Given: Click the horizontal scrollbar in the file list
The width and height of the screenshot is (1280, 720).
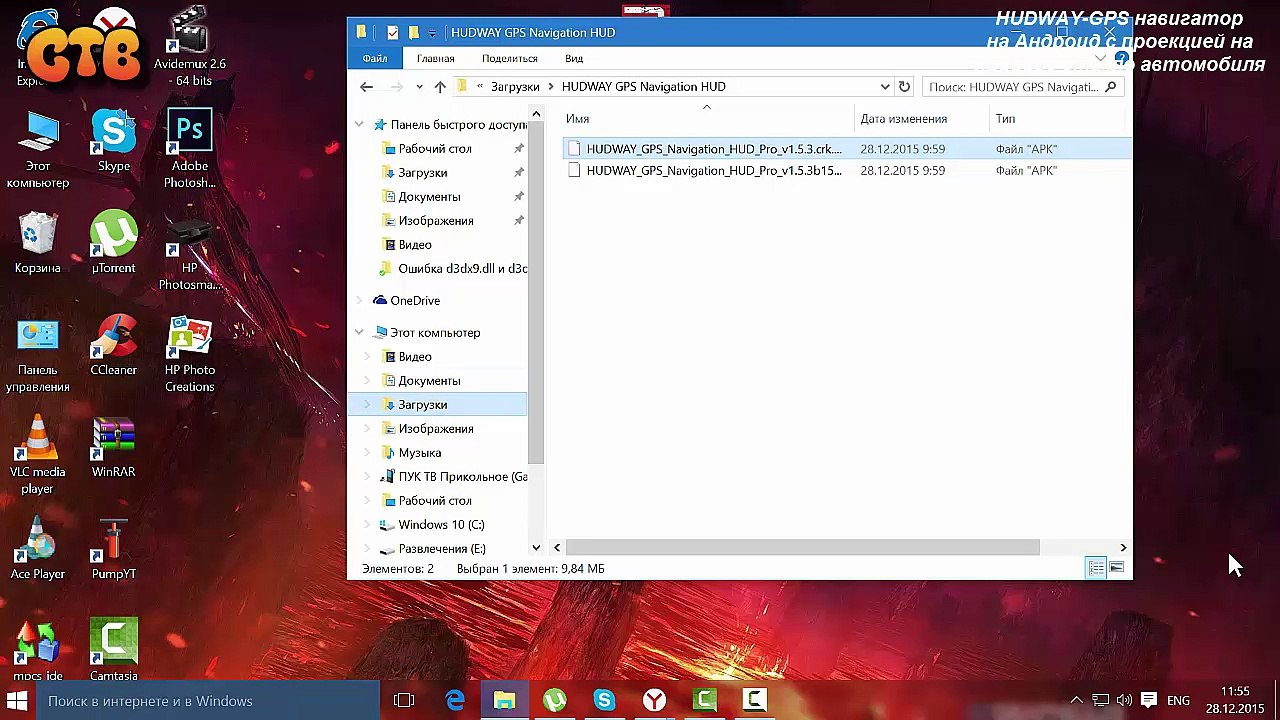Looking at the screenshot, I should [x=802, y=548].
